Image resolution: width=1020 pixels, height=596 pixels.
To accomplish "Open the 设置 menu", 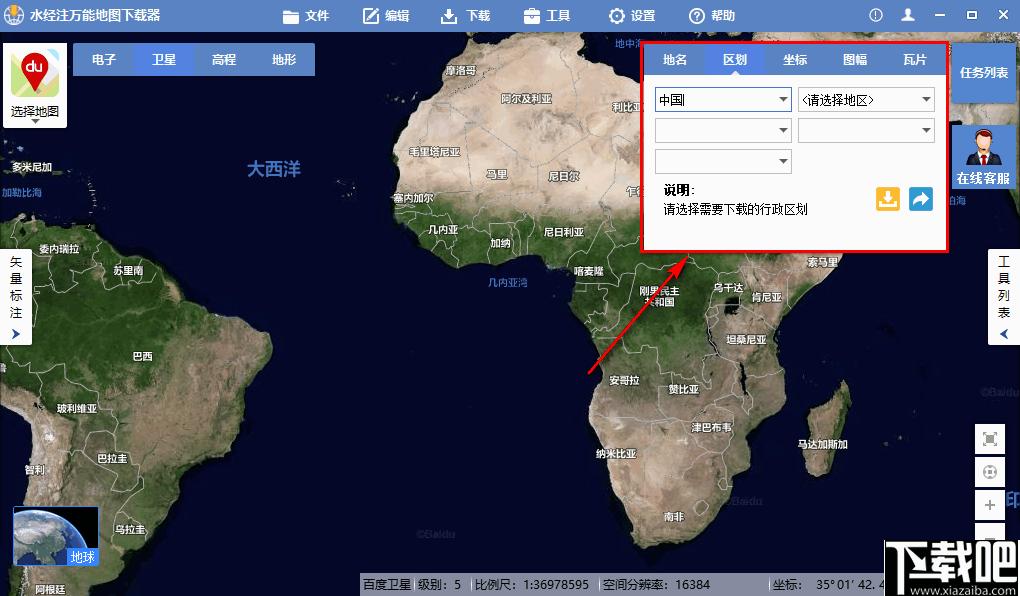I will click(632, 16).
